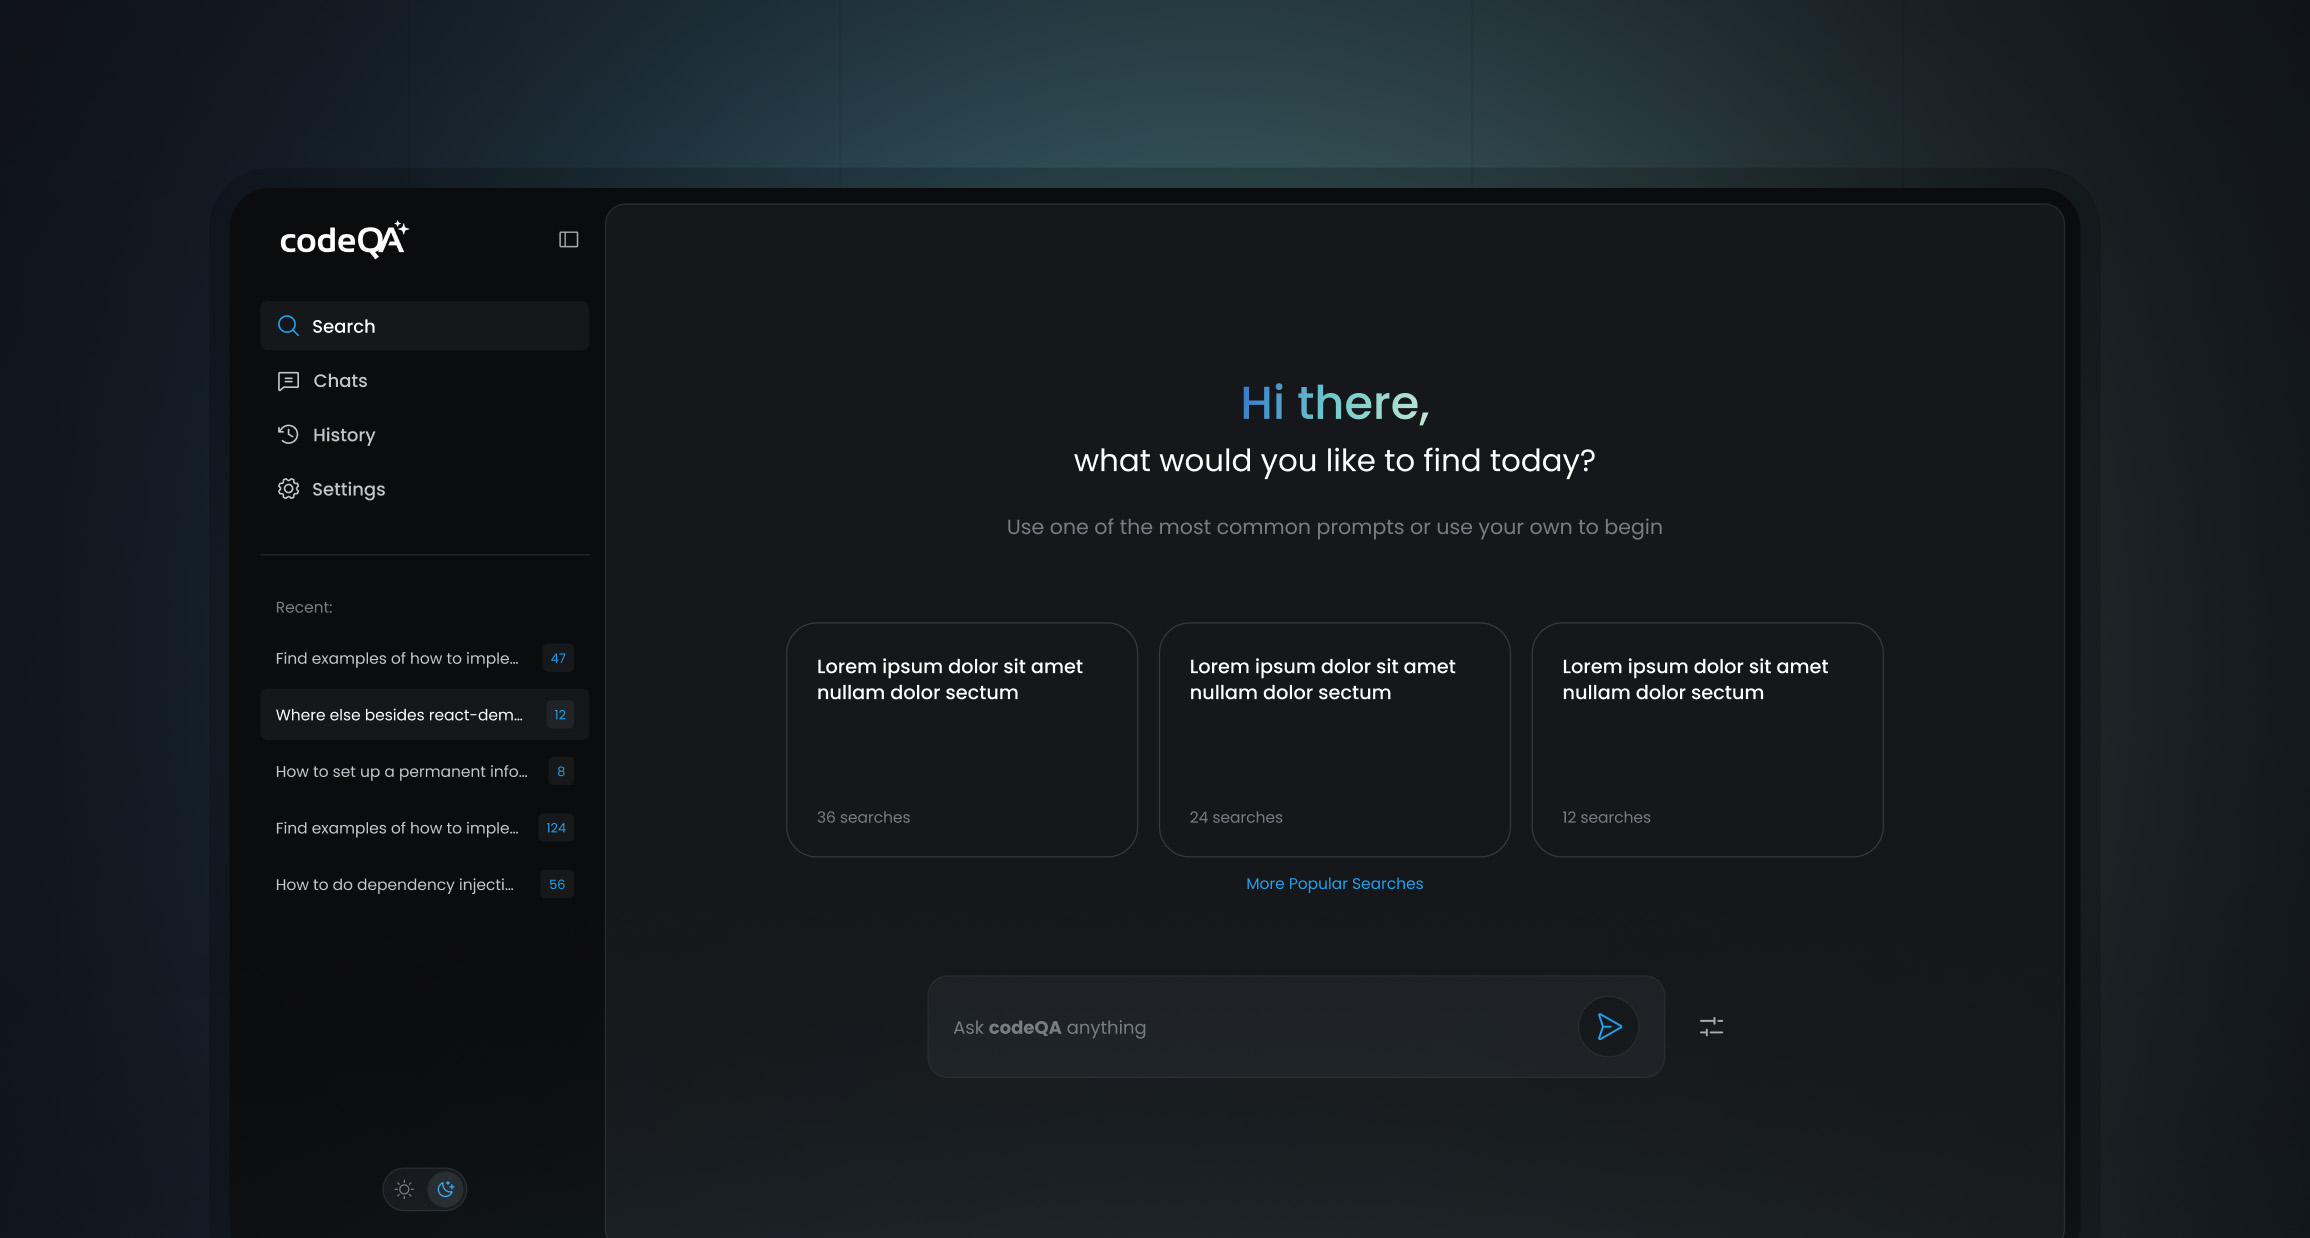Open recent item with 124 badge
The height and width of the screenshot is (1238, 2310).
point(425,828)
